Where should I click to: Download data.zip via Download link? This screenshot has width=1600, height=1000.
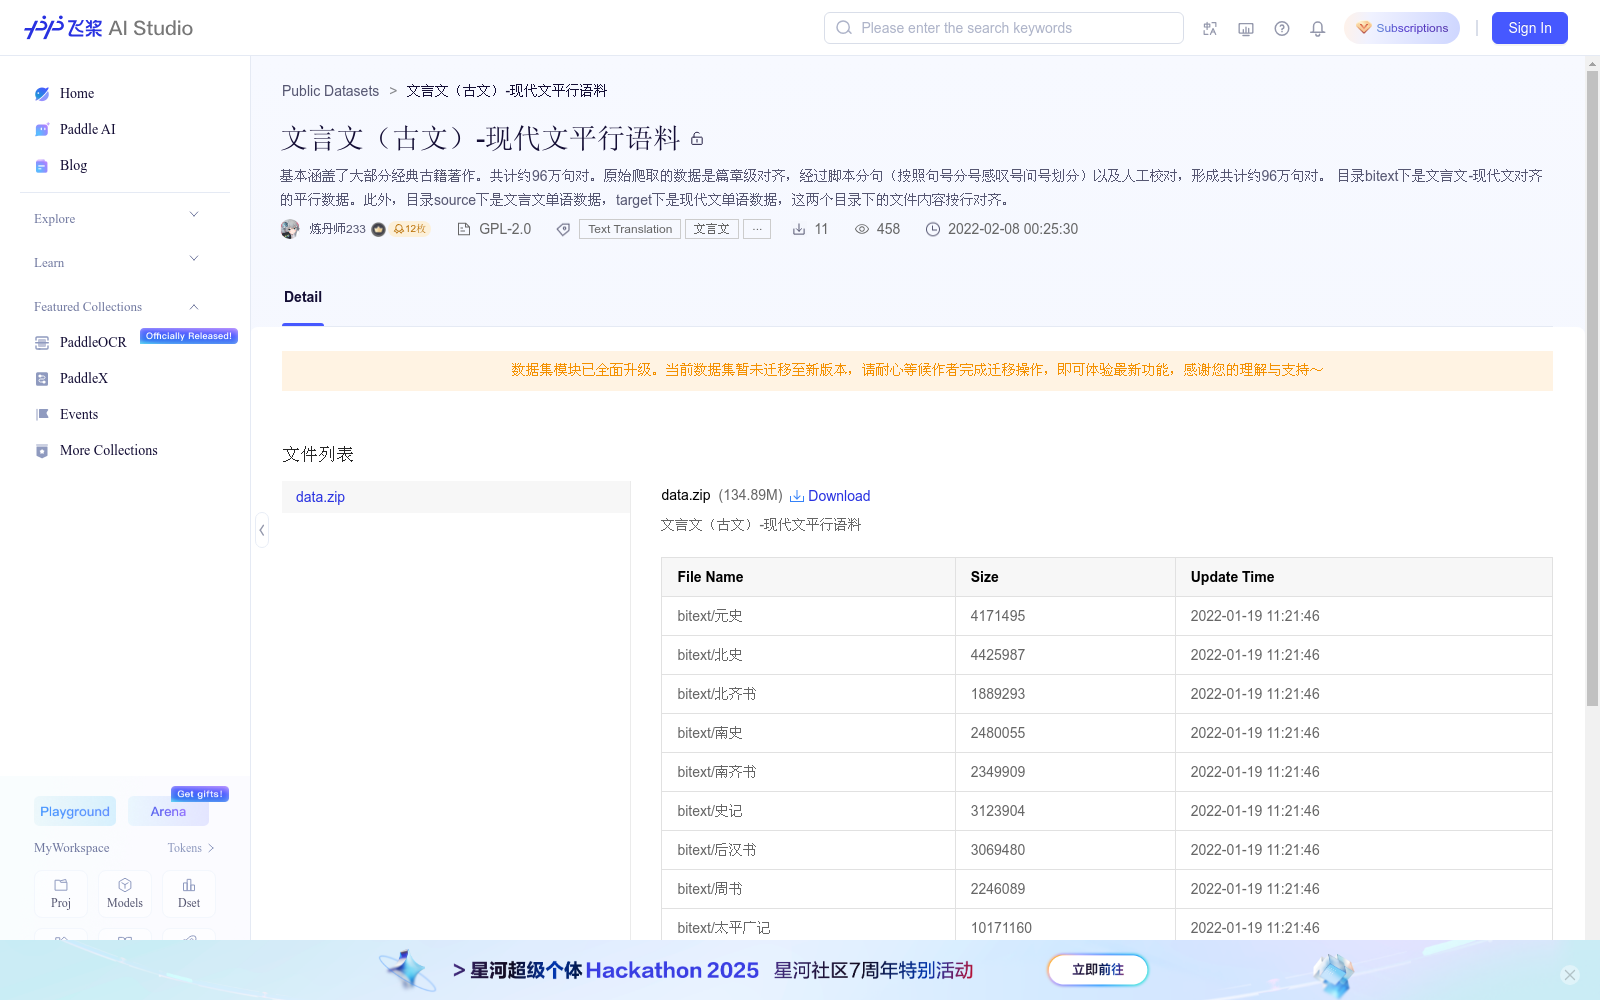point(830,496)
